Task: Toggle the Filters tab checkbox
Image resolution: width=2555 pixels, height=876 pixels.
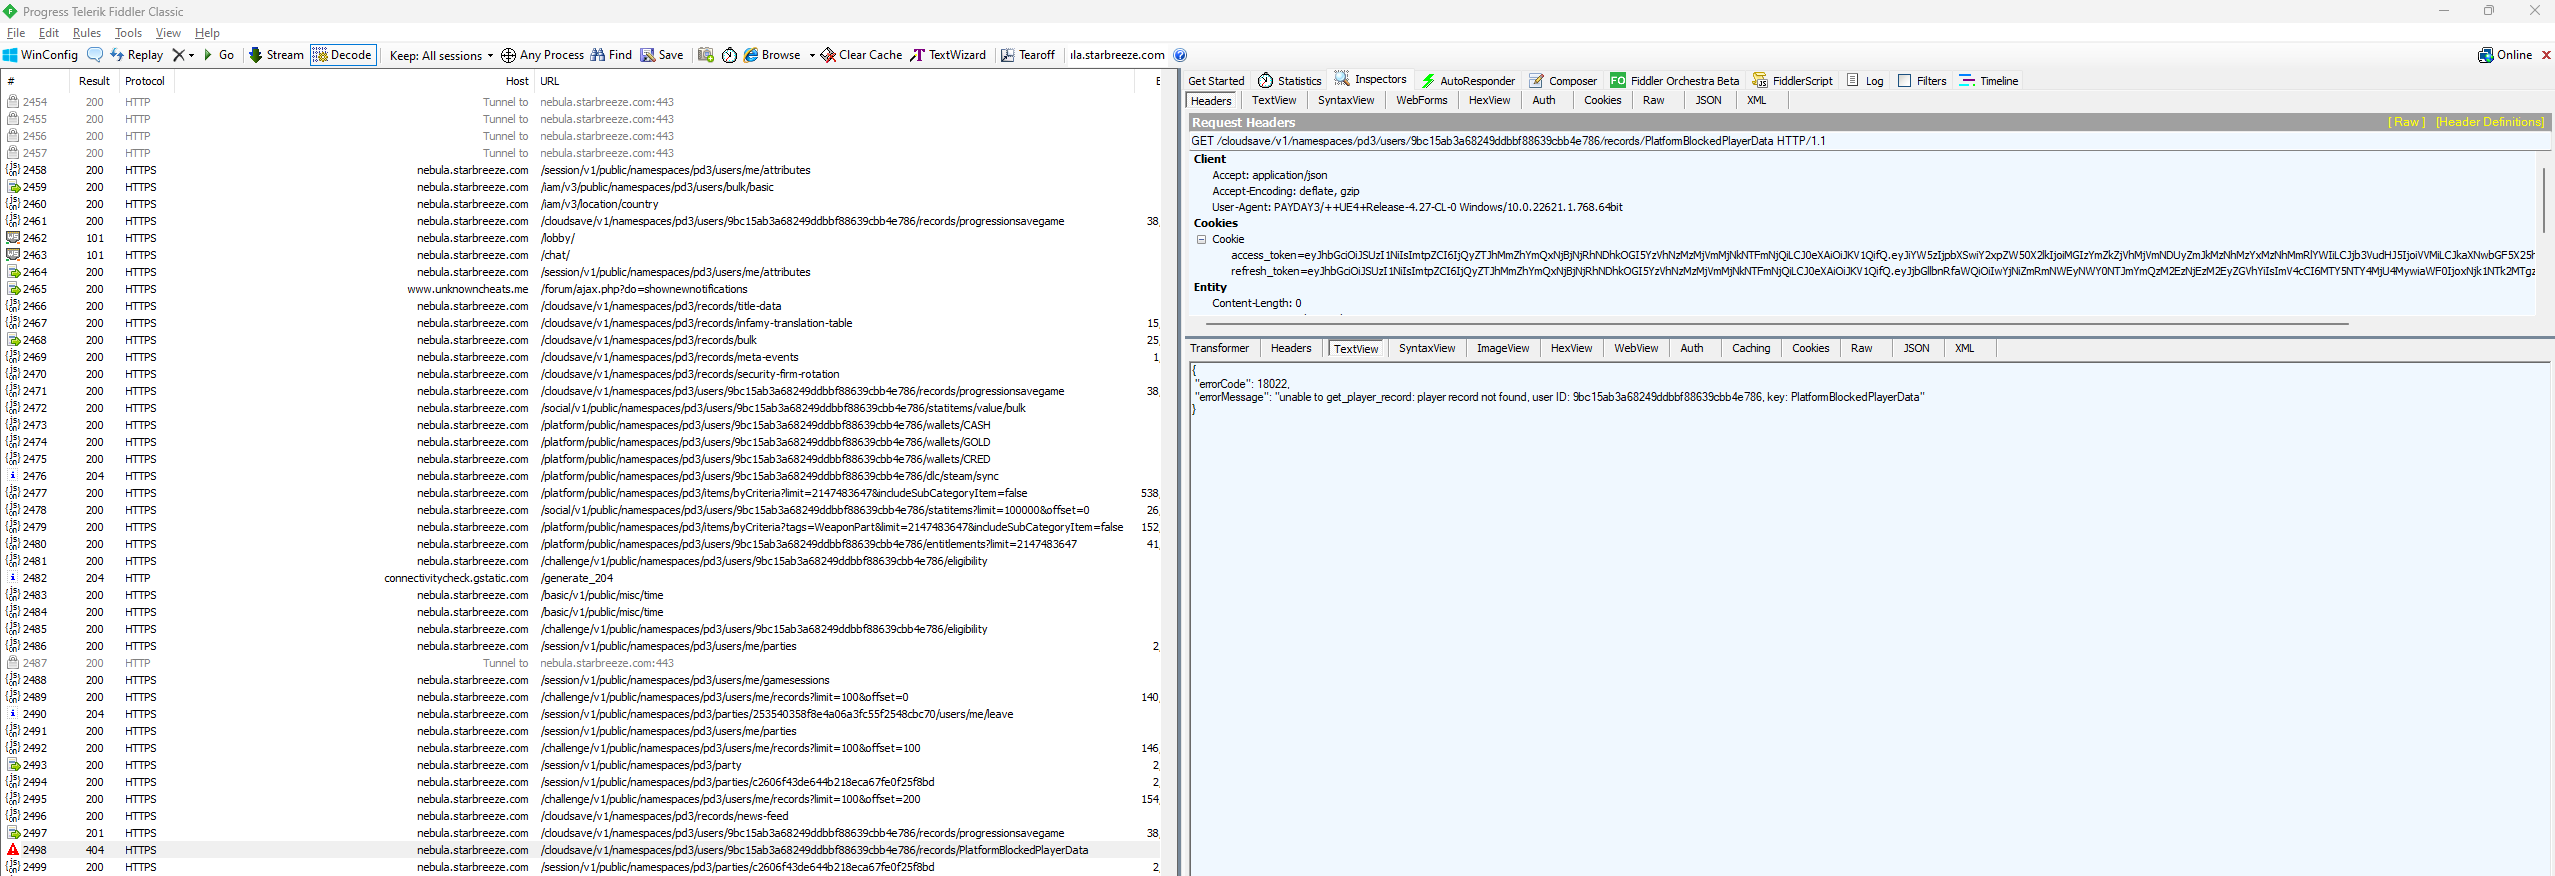Action: (1904, 81)
